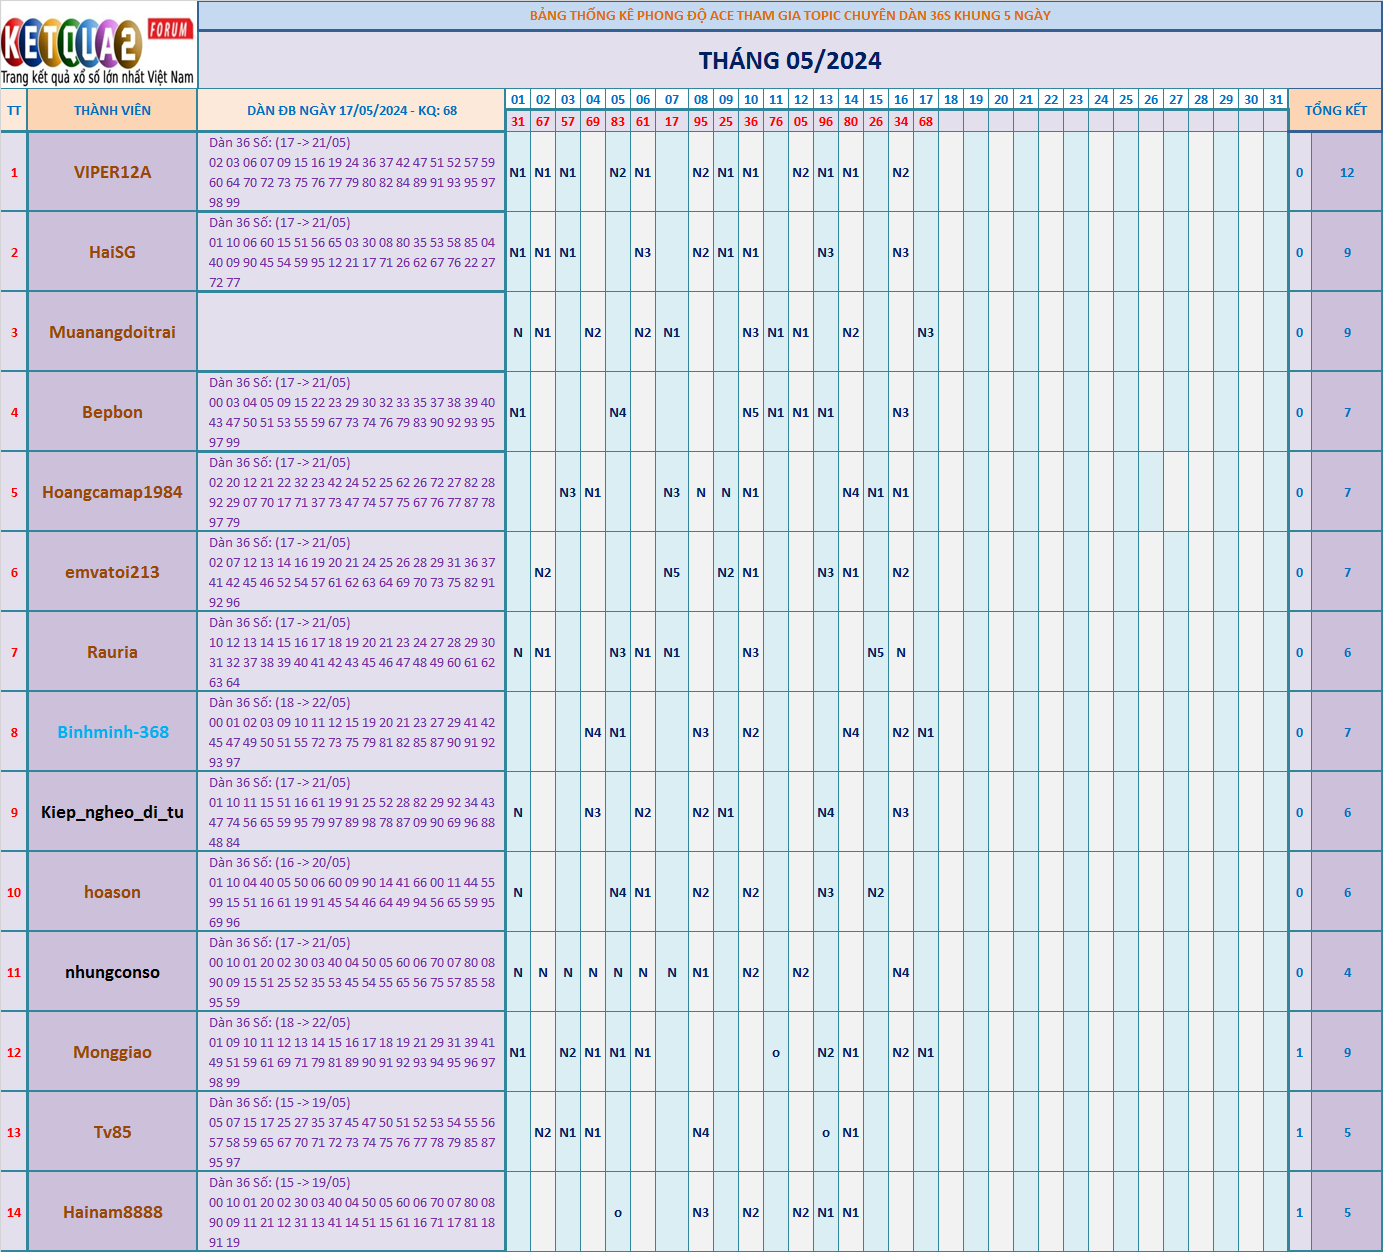1383x1252 pixels.
Task: Select member name Hainam8888
Action: pyautogui.click(x=112, y=1212)
